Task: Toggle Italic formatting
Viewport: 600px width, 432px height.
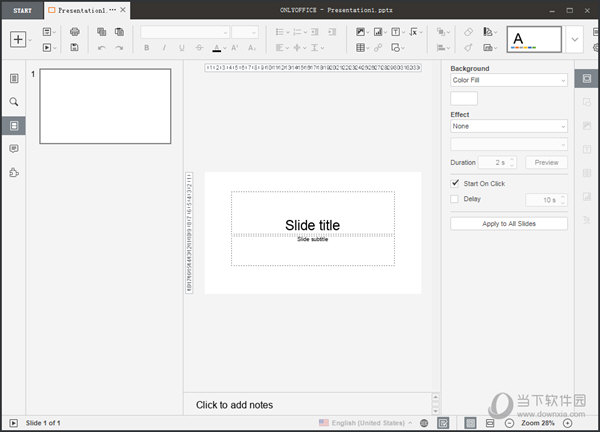Action: (164, 48)
